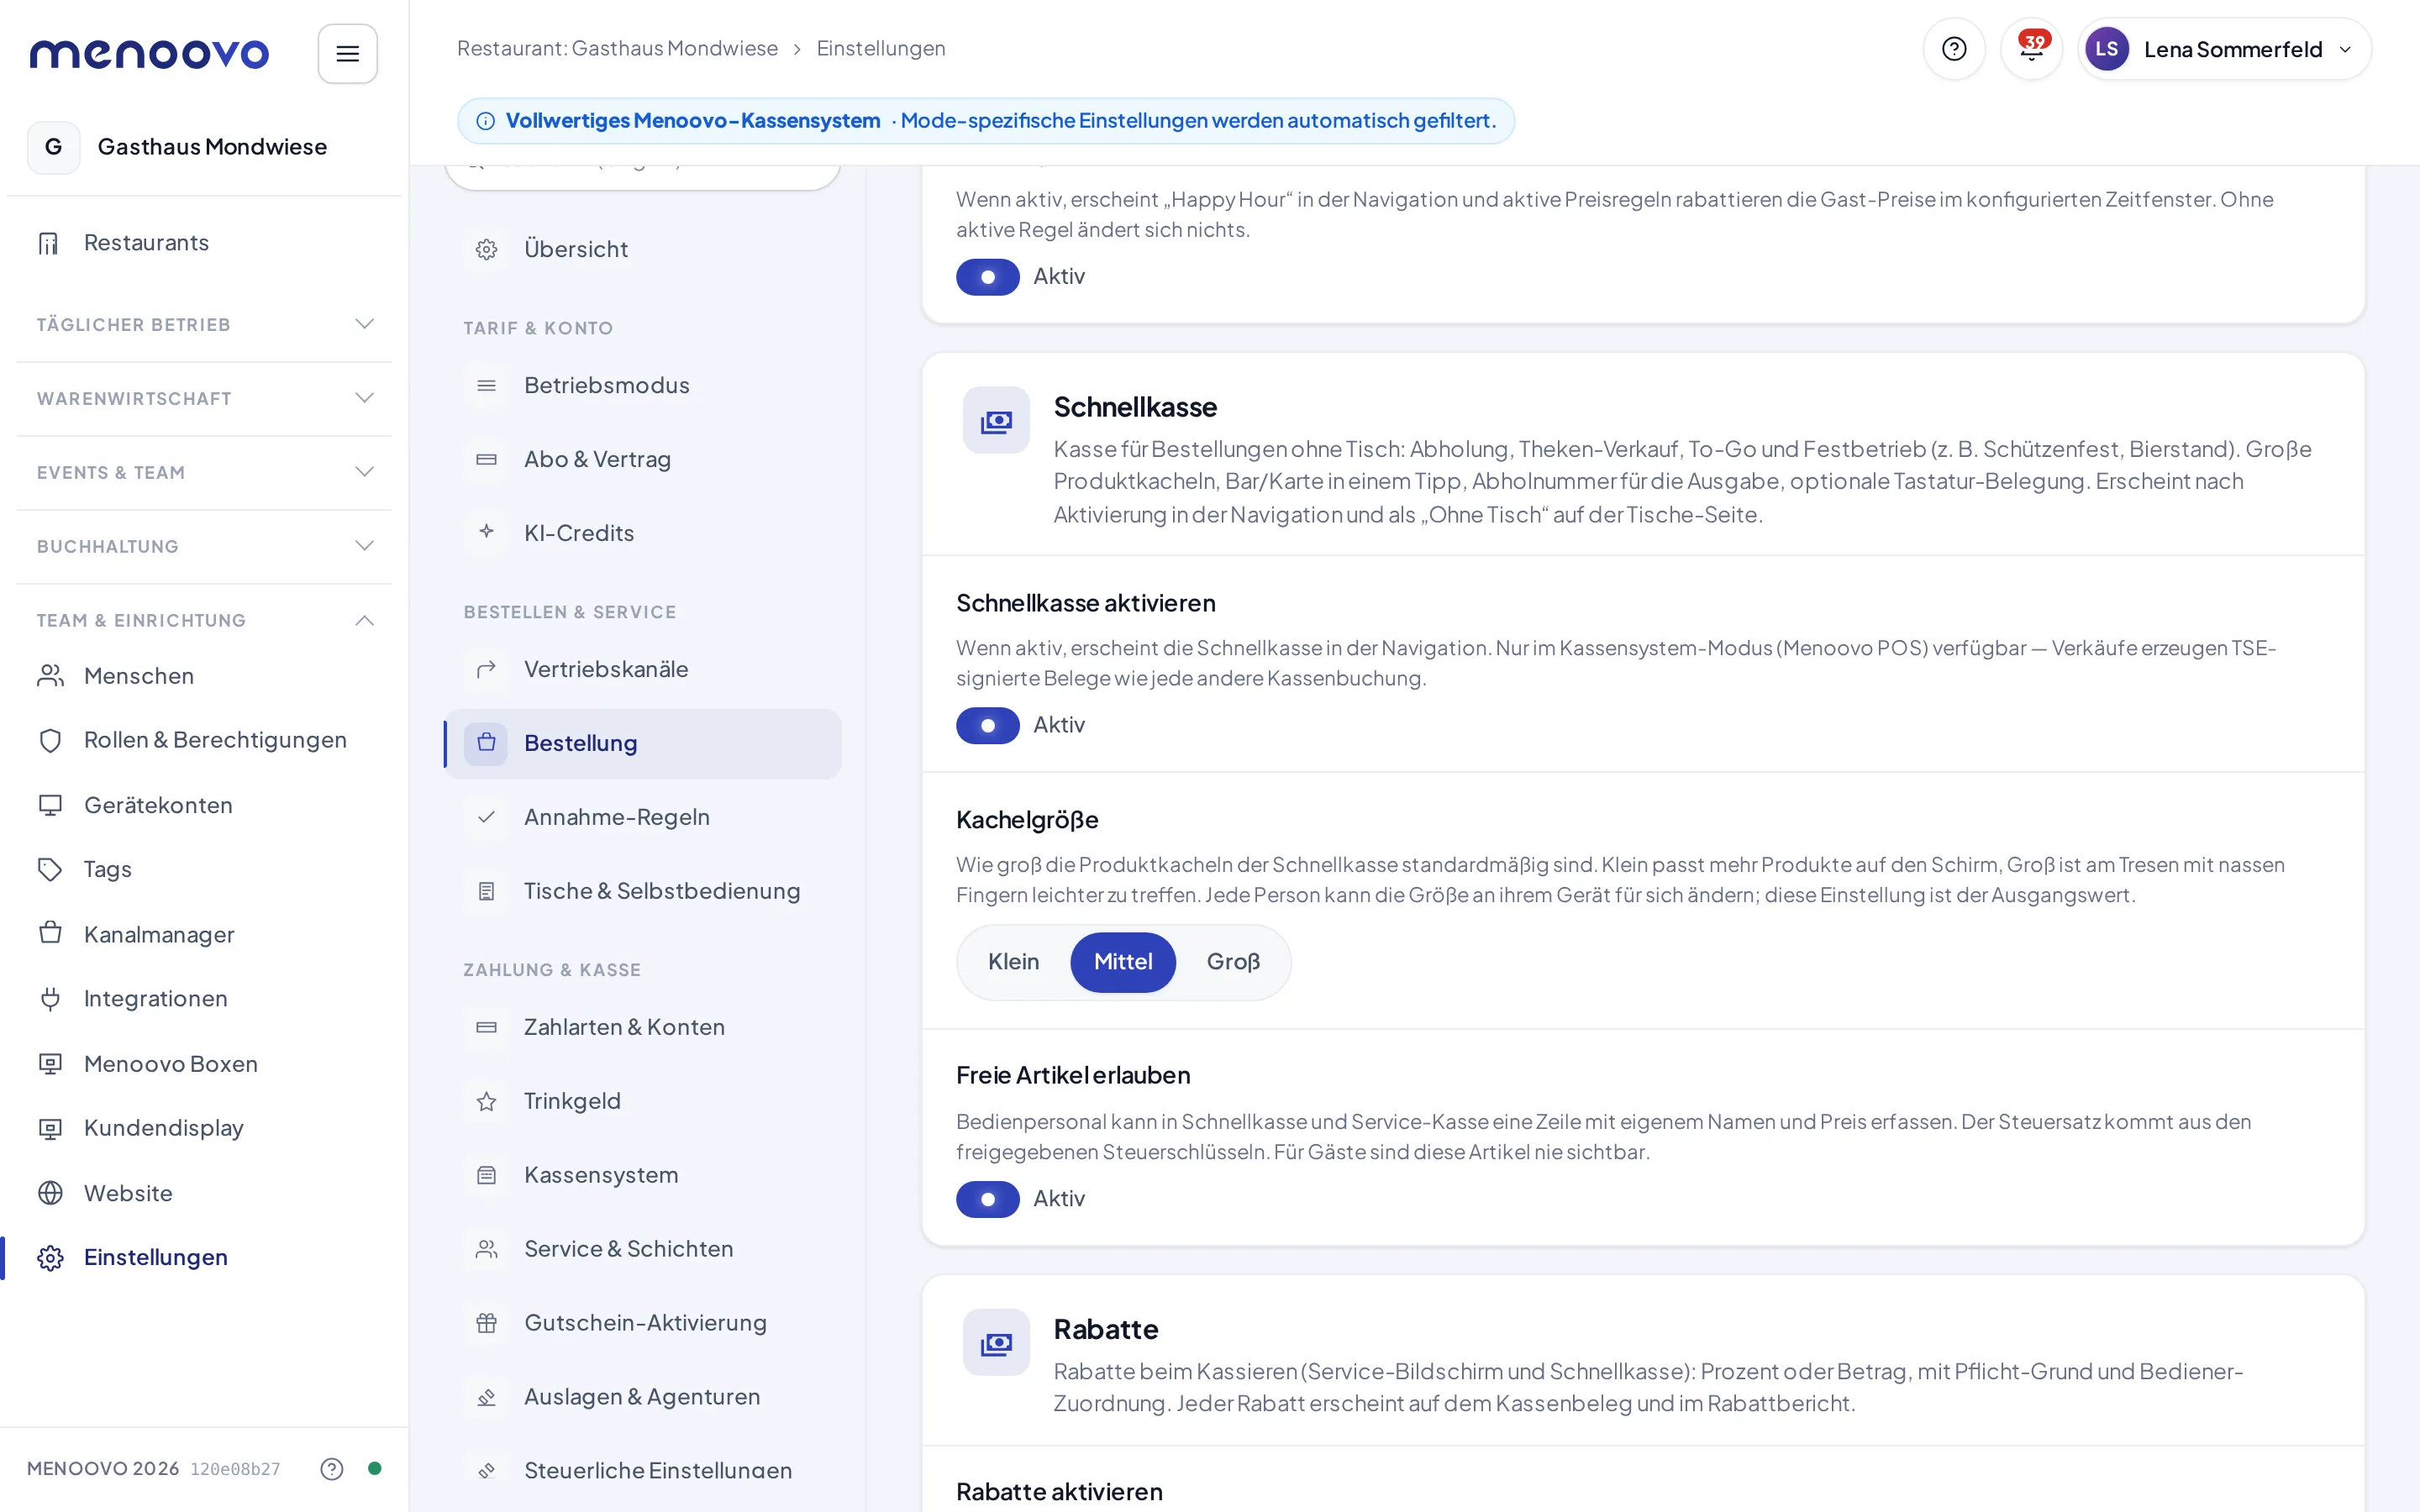Click the info icon in Kassensystem banner

486,121
